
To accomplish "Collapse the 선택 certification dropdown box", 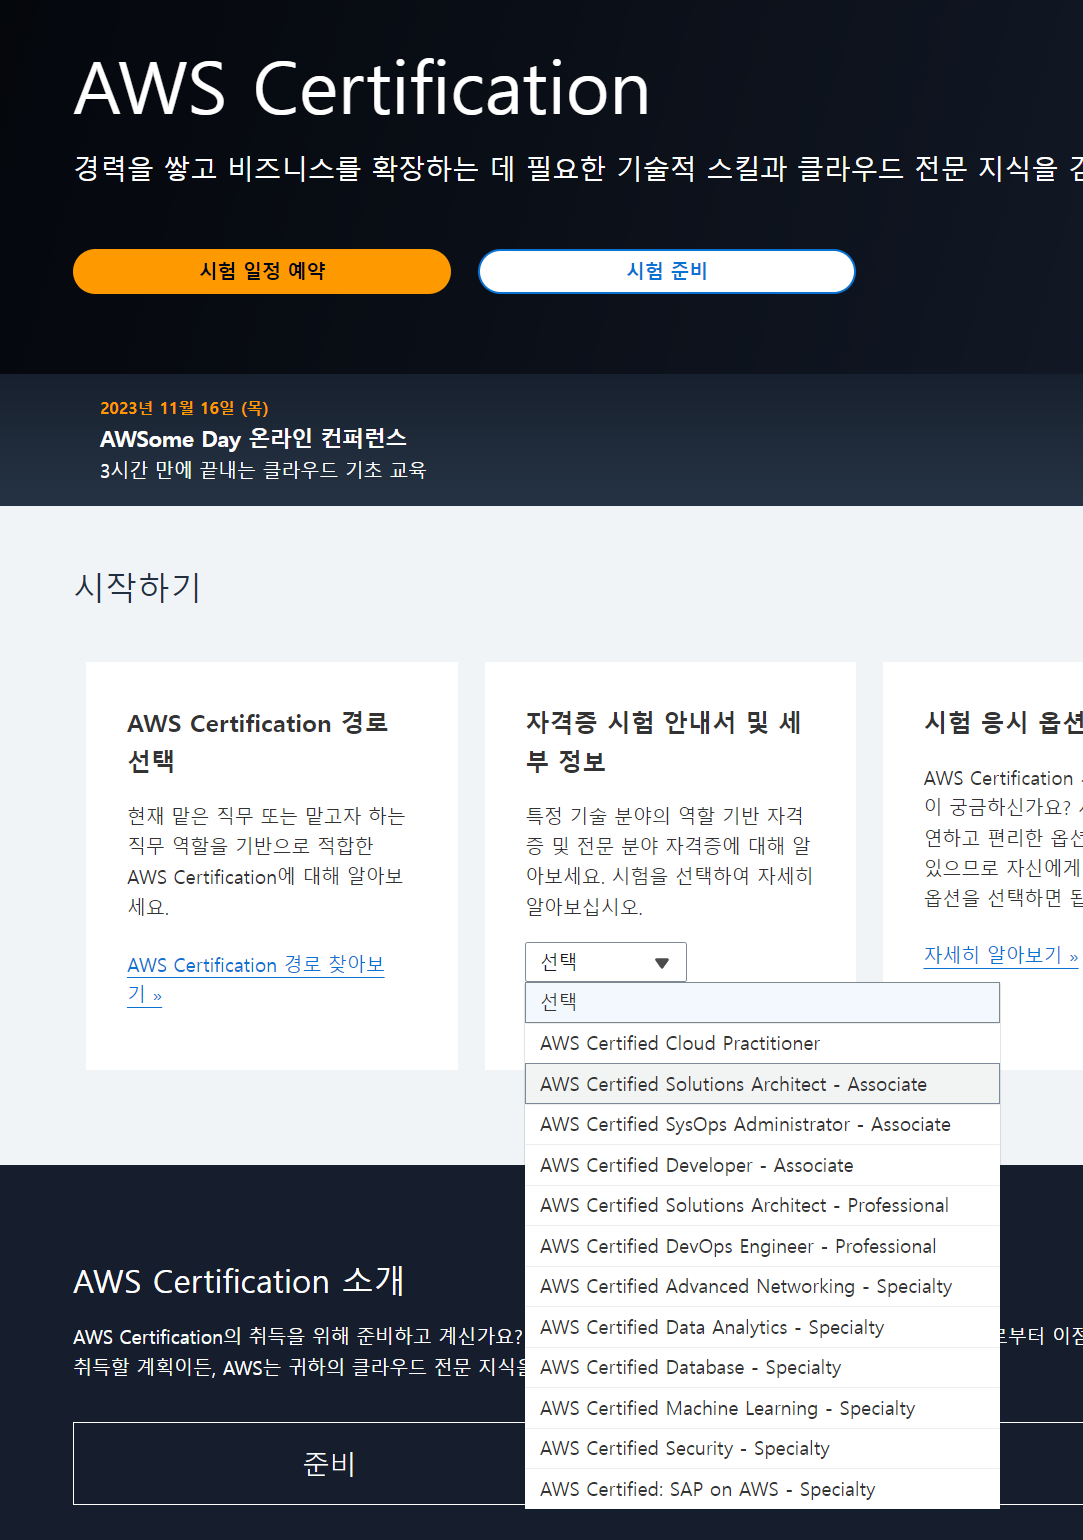I will (606, 962).
